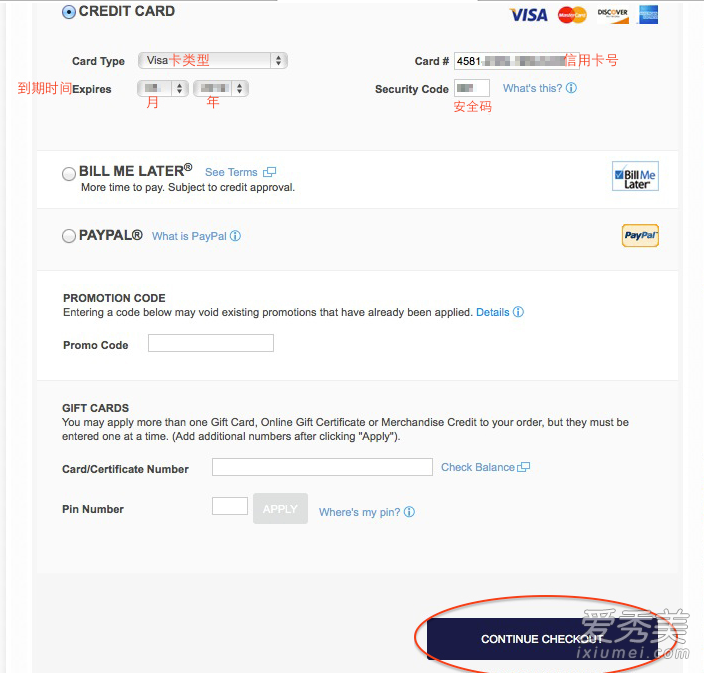Viewport: 704px width, 673px height.
Task: Click the Discover card logo
Action: [613, 15]
